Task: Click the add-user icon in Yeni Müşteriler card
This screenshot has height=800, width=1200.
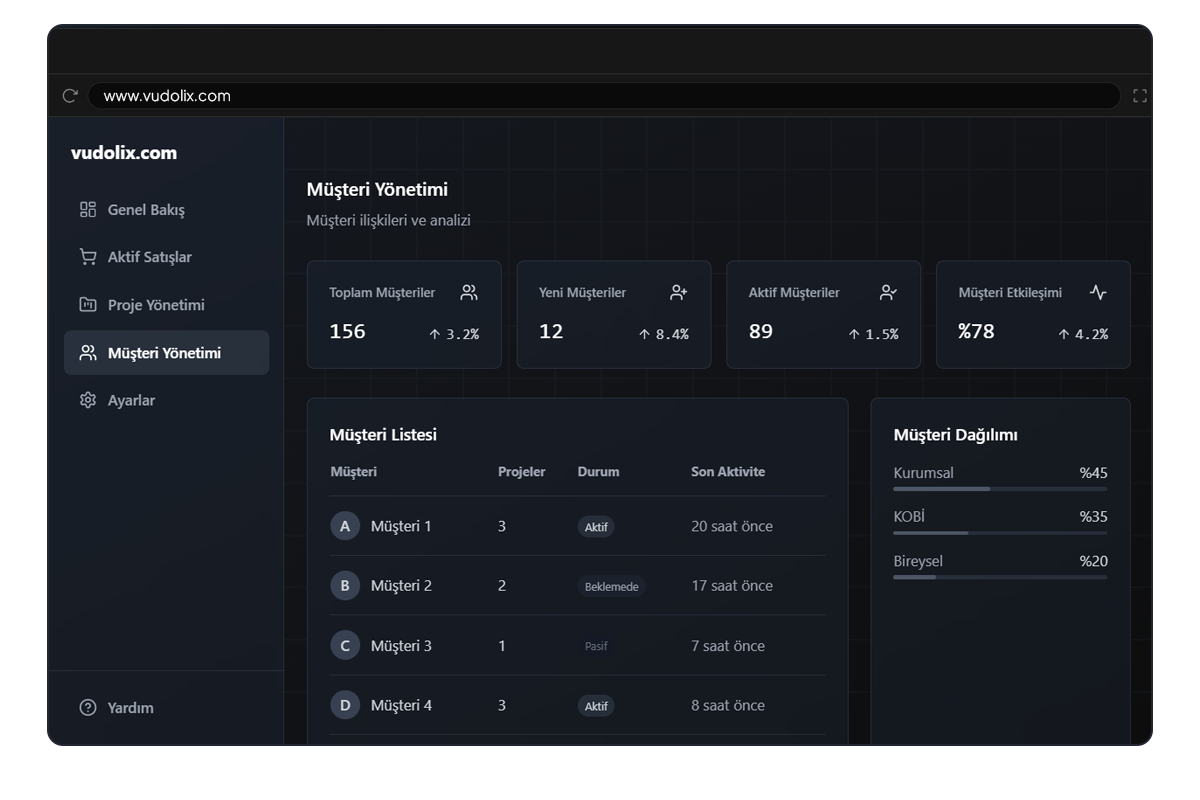Action: [x=679, y=293]
